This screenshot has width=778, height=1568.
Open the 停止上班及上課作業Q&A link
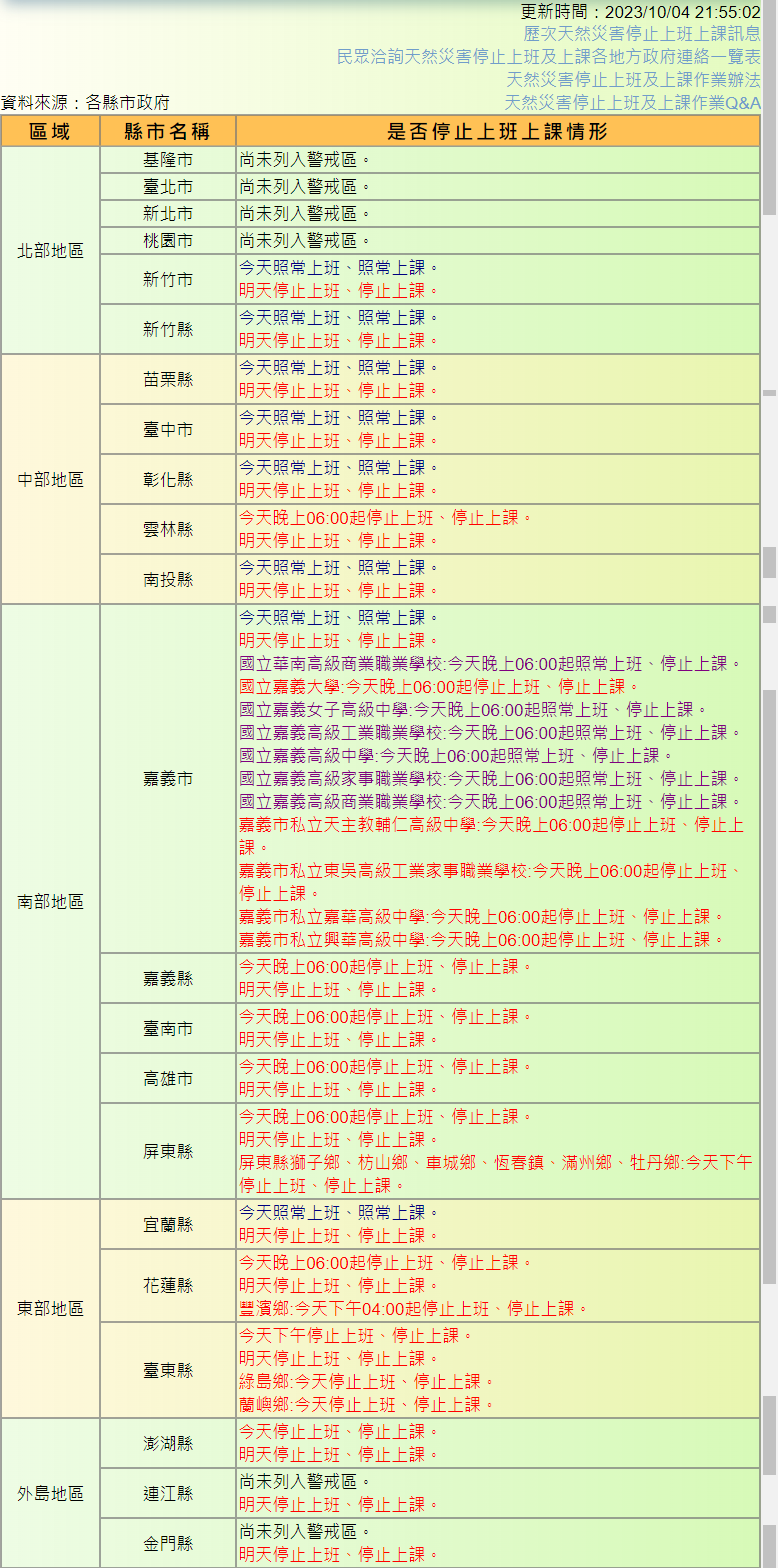[x=633, y=103]
